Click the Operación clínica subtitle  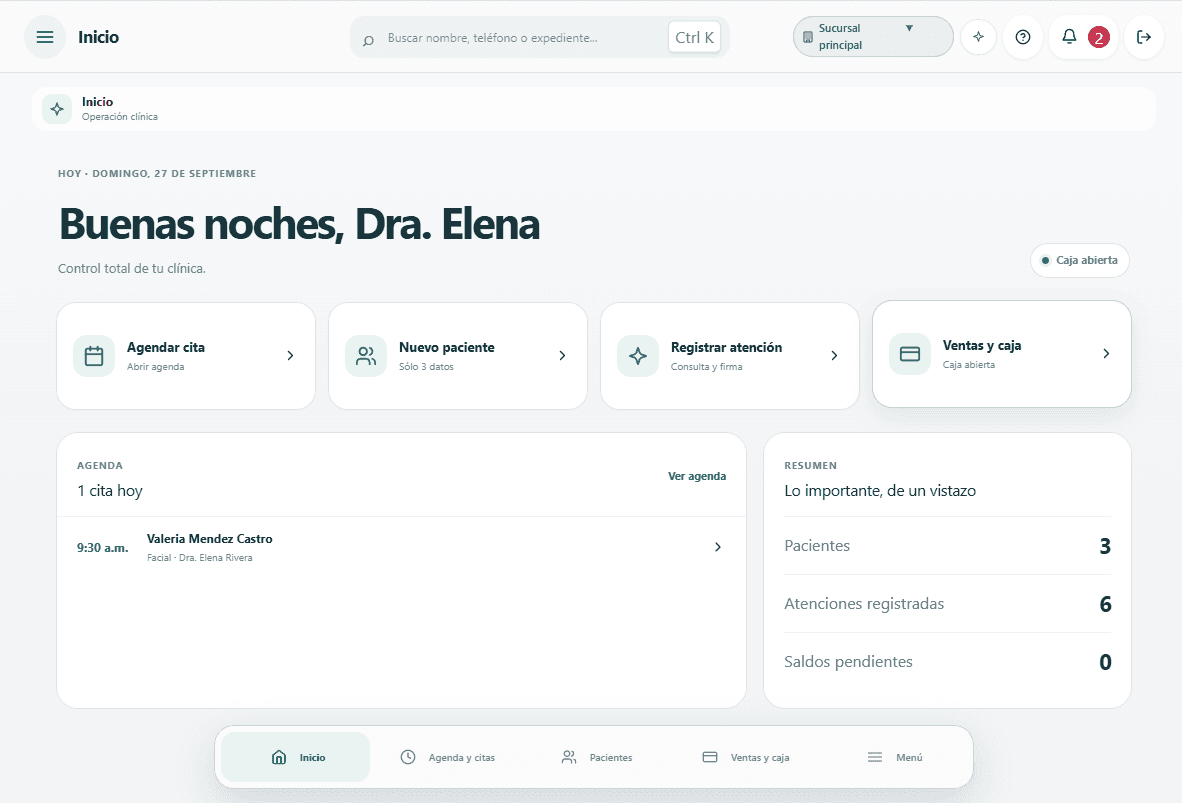(x=120, y=117)
